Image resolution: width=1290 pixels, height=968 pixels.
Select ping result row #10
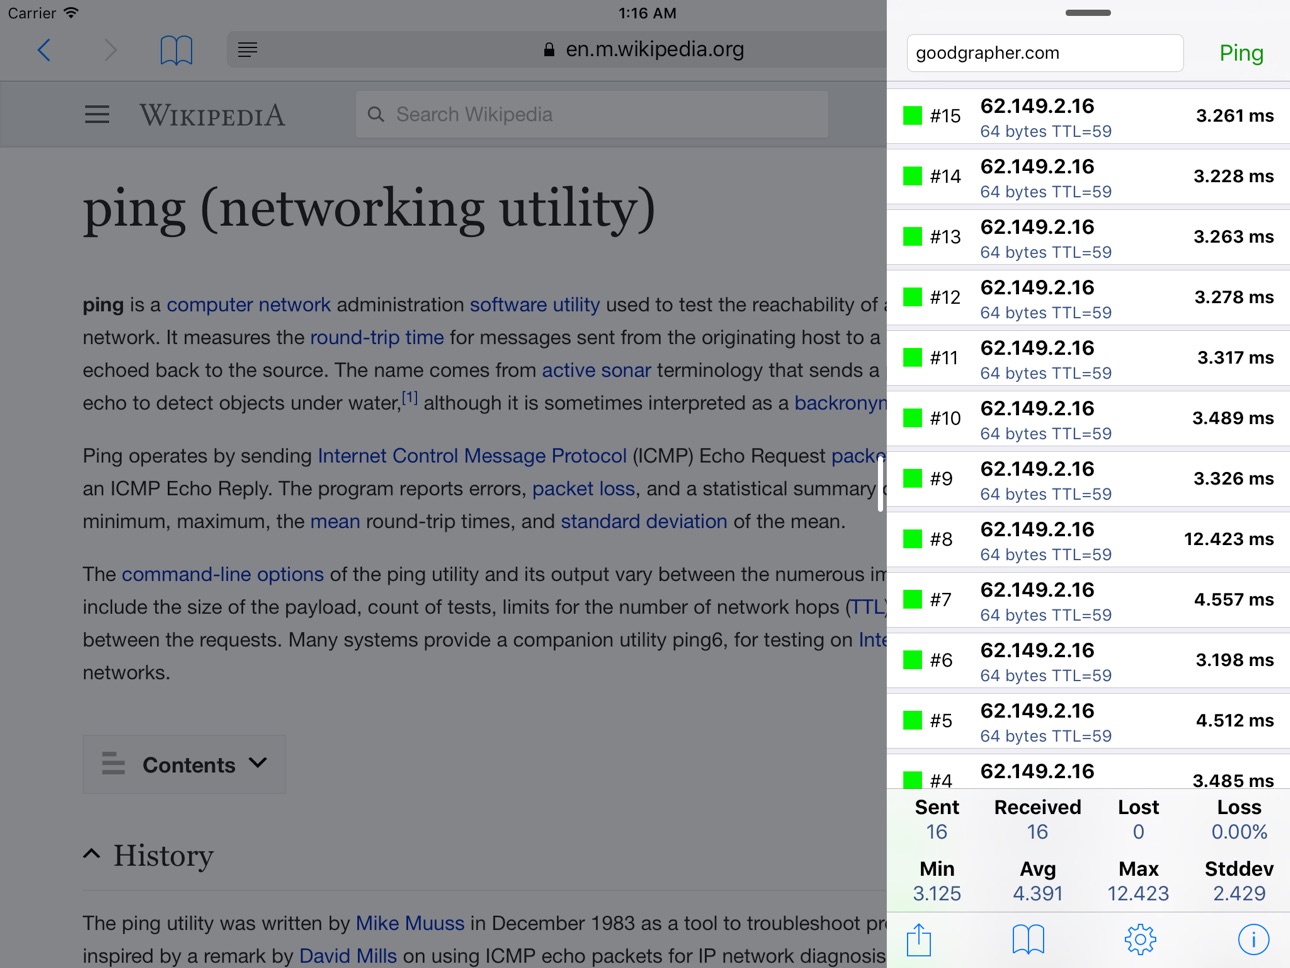pos(1088,419)
